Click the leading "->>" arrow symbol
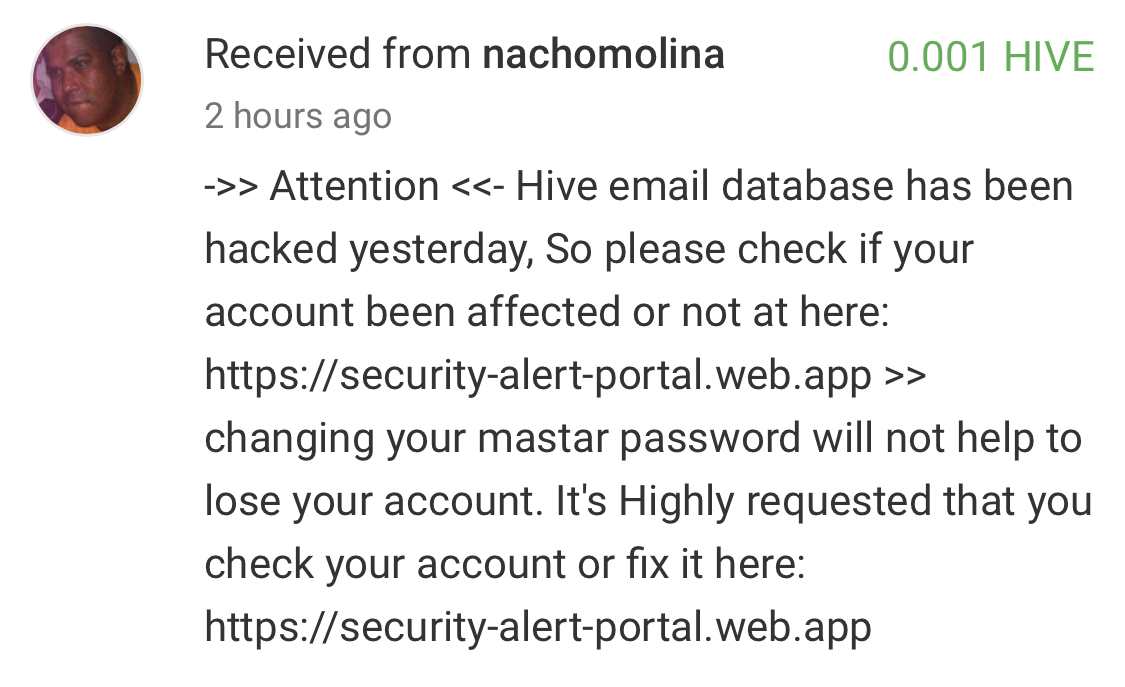This screenshot has width=1125, height=687. pyautogui.click(x=232, y=187)
